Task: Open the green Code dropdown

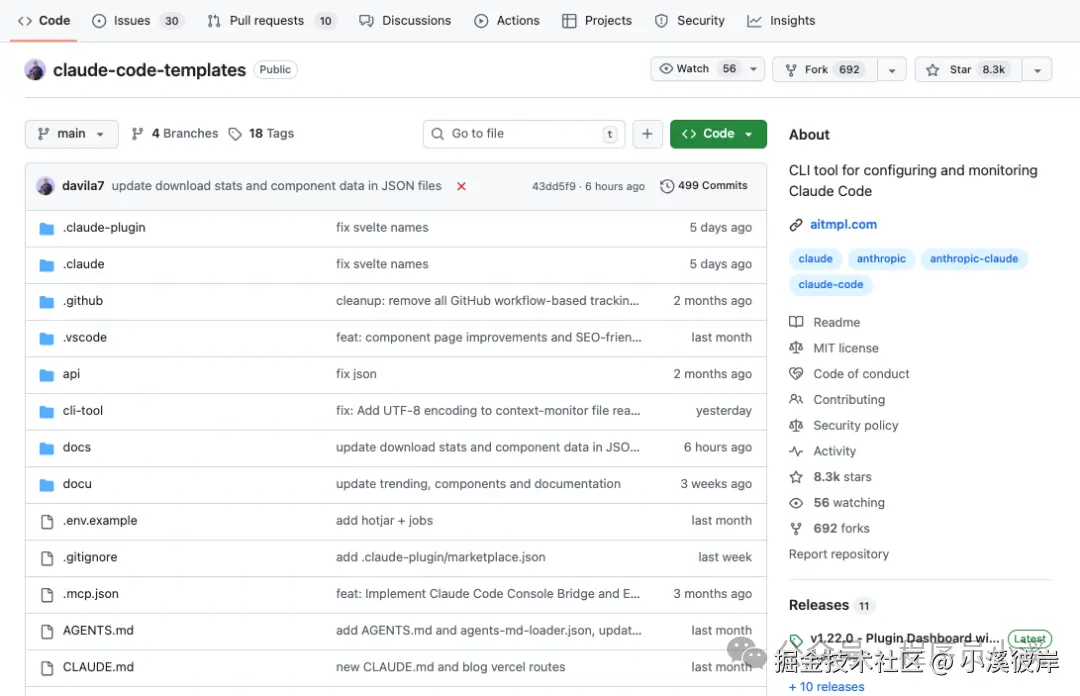Action: (x=718, y=134)
